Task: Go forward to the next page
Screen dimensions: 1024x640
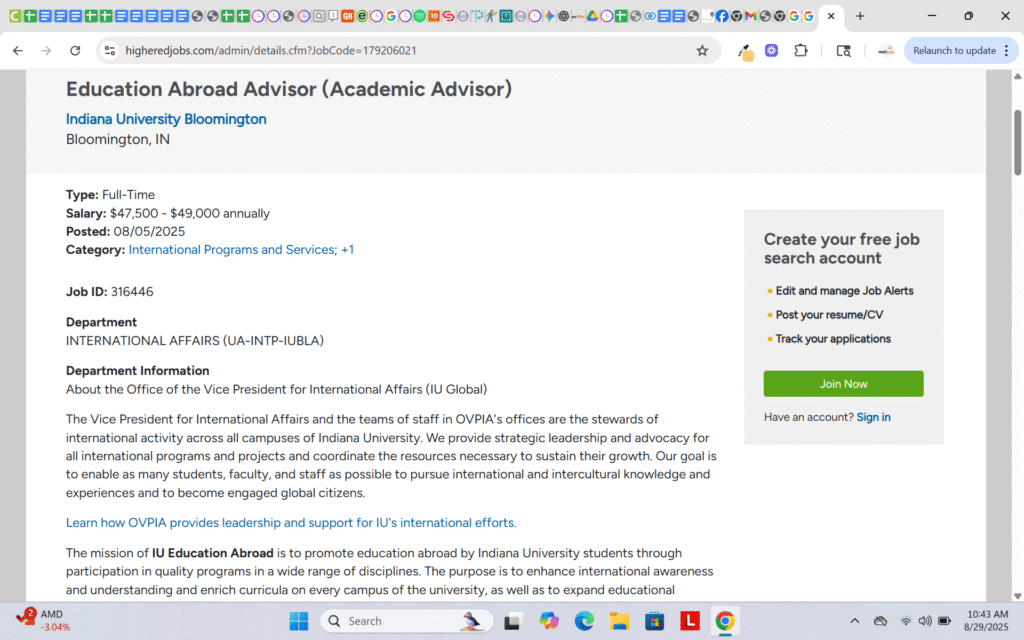Action: [x=46, y=50]
